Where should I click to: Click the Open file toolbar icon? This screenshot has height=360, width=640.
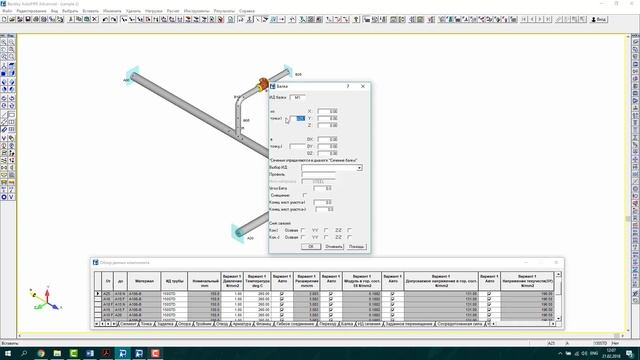(12, 19)
